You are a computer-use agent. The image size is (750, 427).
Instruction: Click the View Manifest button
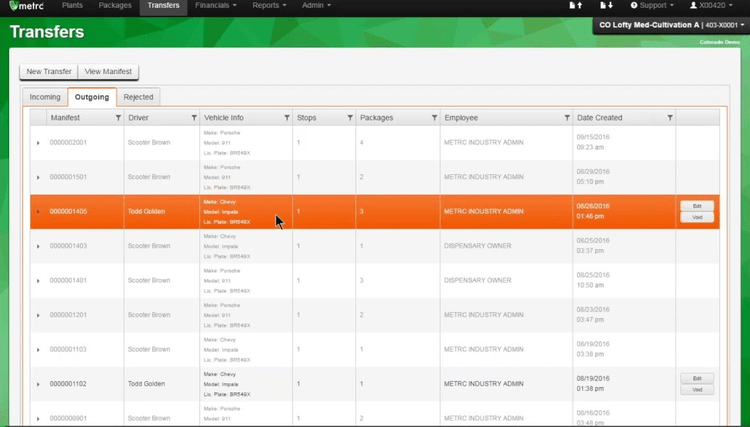tap(108, 72)
